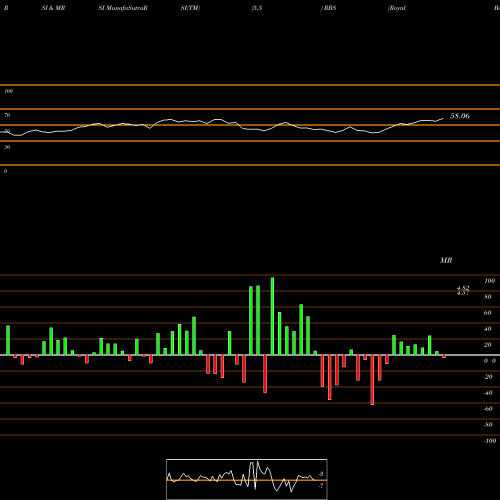Click the 40 axis label in MR panel
Screen dimensions: 500x500
[488, 329]
